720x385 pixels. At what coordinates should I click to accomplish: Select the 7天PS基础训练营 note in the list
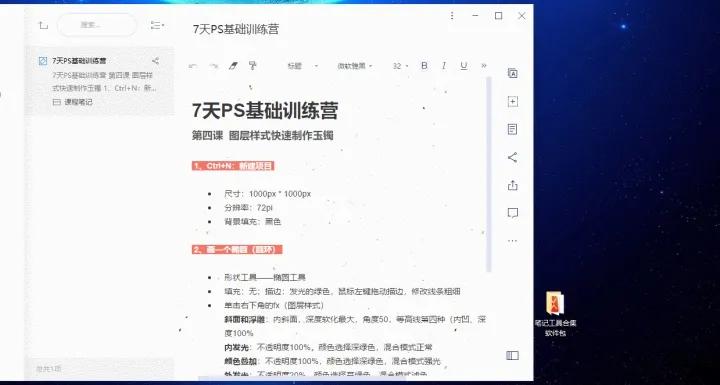[99, 81]
